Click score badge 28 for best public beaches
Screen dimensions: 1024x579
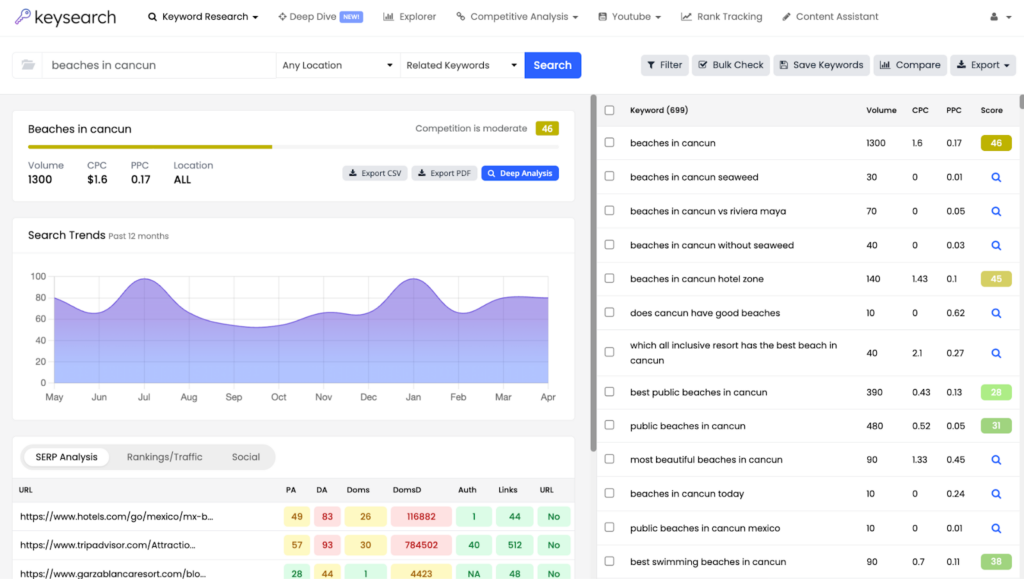click(996, 392)
